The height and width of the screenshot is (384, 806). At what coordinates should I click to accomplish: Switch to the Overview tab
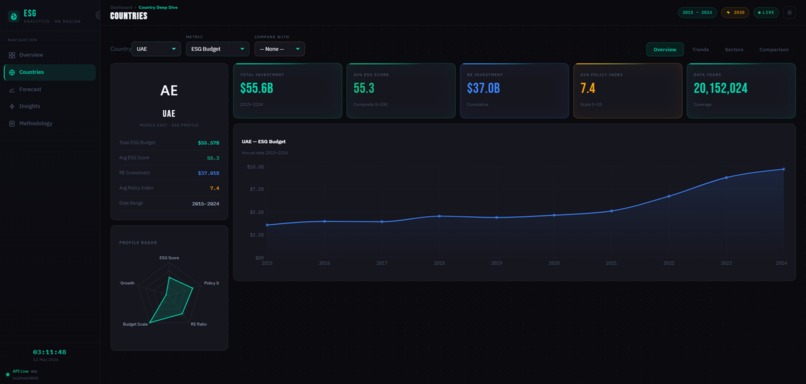665,49
